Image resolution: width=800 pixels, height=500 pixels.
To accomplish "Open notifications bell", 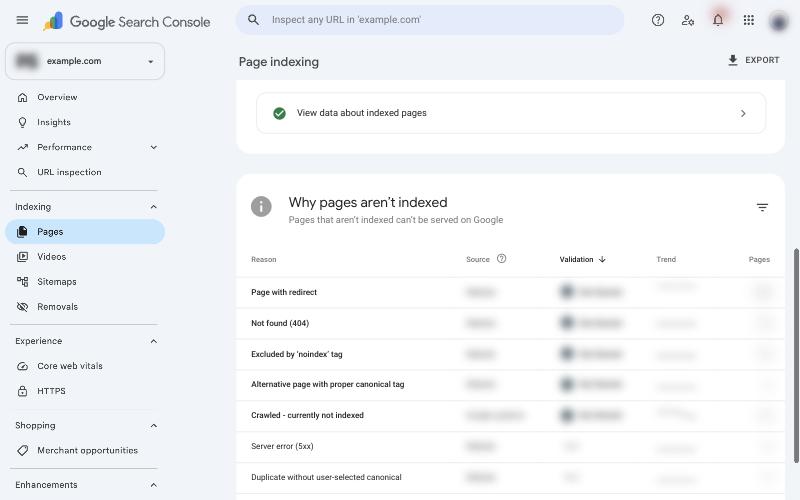I will (718, 20).
